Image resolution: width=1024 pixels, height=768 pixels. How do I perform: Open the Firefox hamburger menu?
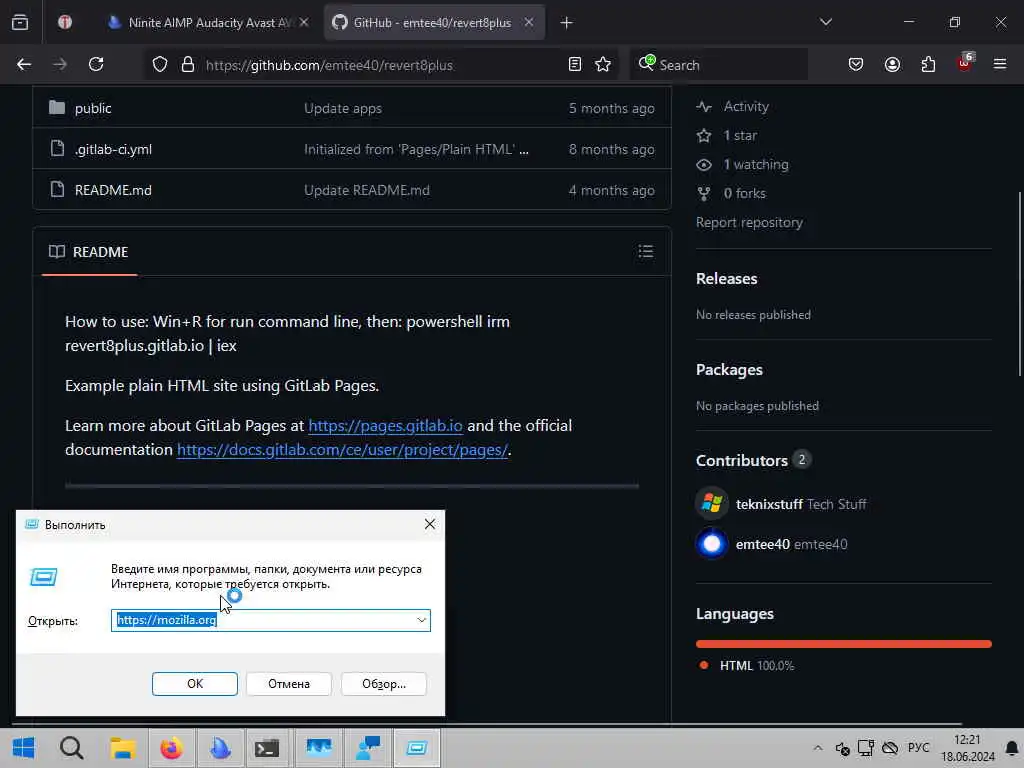1000,64
